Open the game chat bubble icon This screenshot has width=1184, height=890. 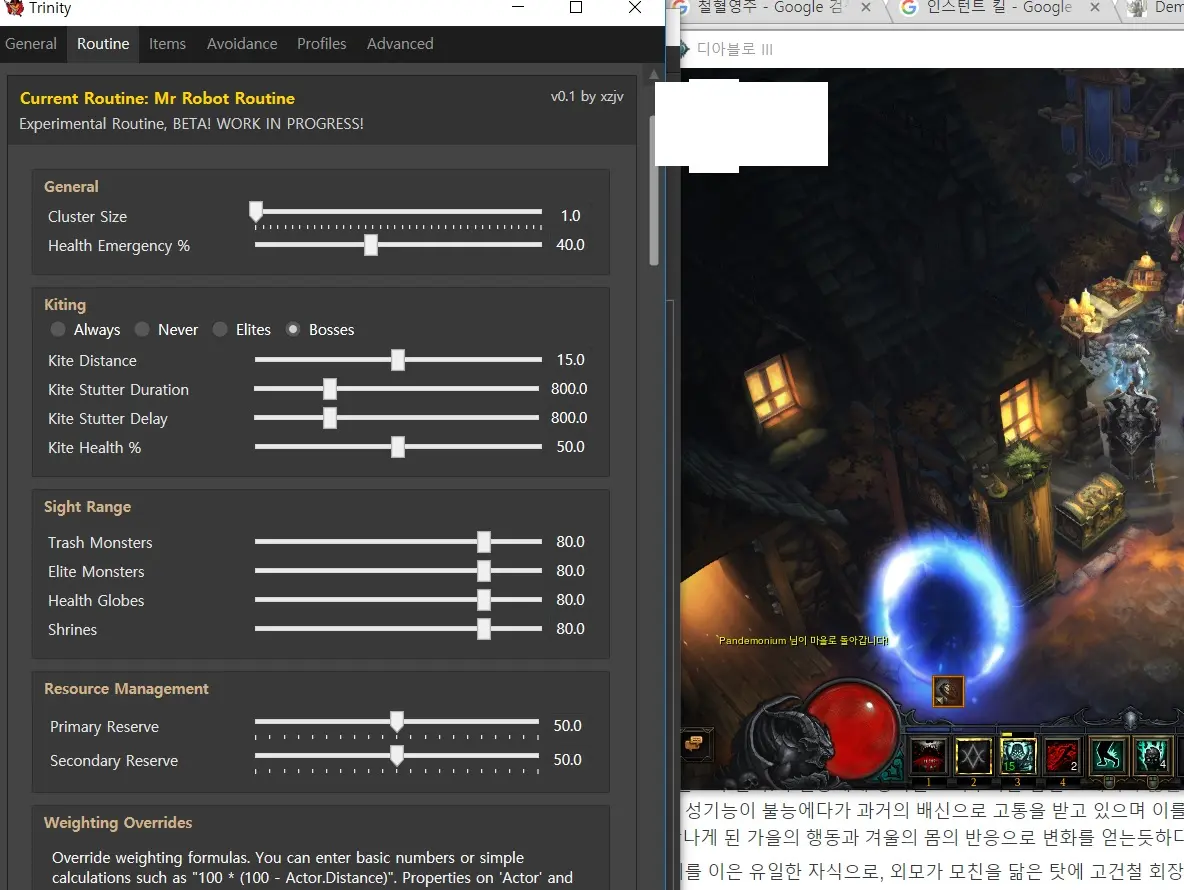pos(694,743)
